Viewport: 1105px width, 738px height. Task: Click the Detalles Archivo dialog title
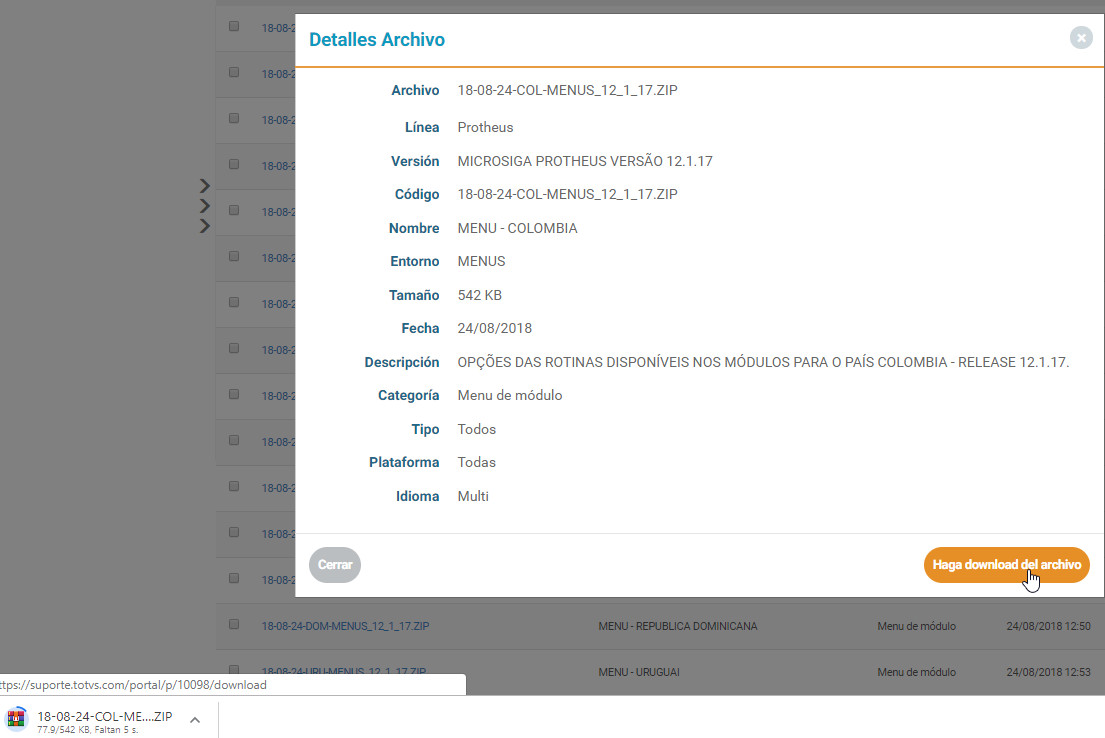point(377,39)
